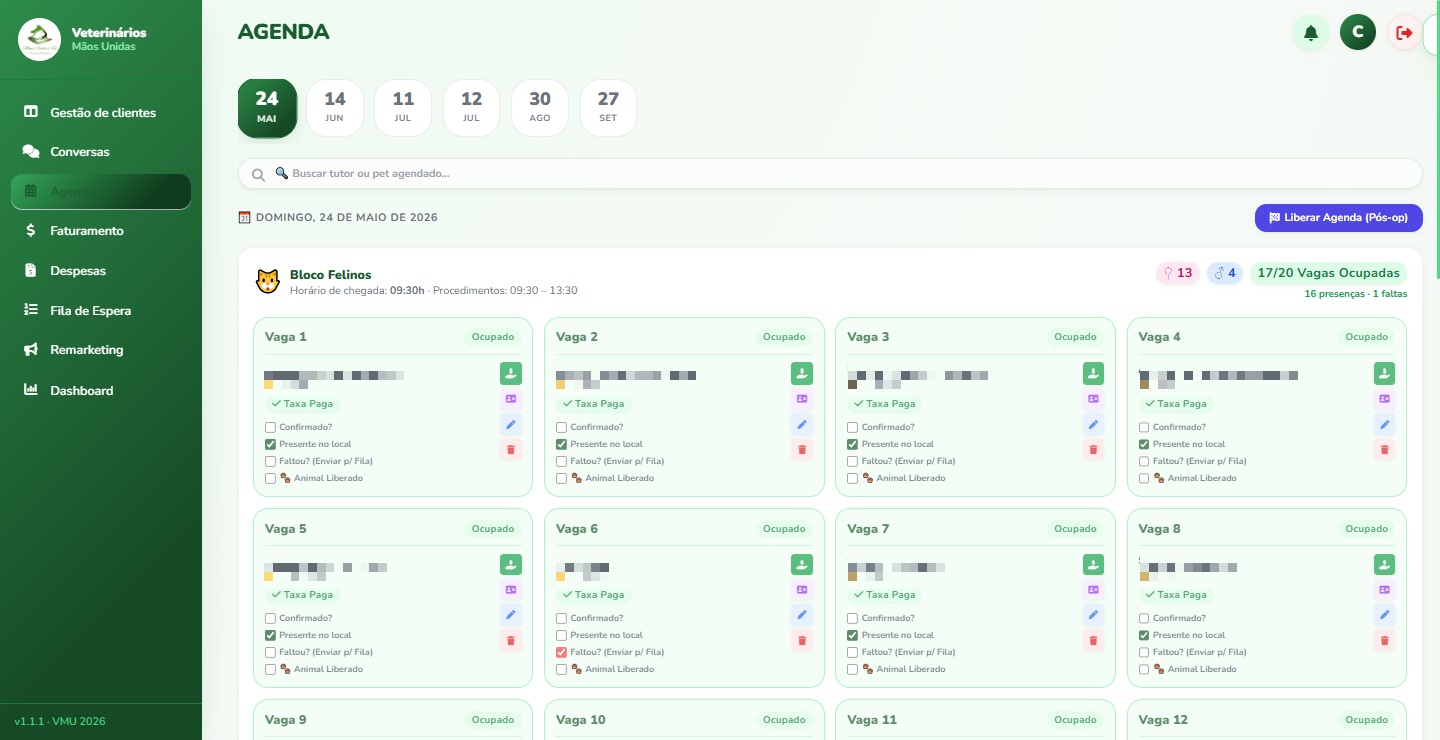Open Conversas in sidebar
Viewport: 1440px width, 740px height.
point(101,152)
